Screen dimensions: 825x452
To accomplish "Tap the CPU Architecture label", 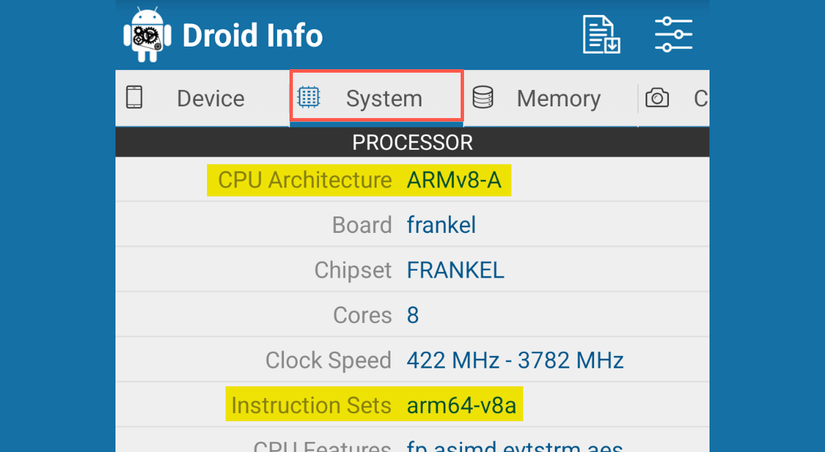I will [x=304, y=180].
